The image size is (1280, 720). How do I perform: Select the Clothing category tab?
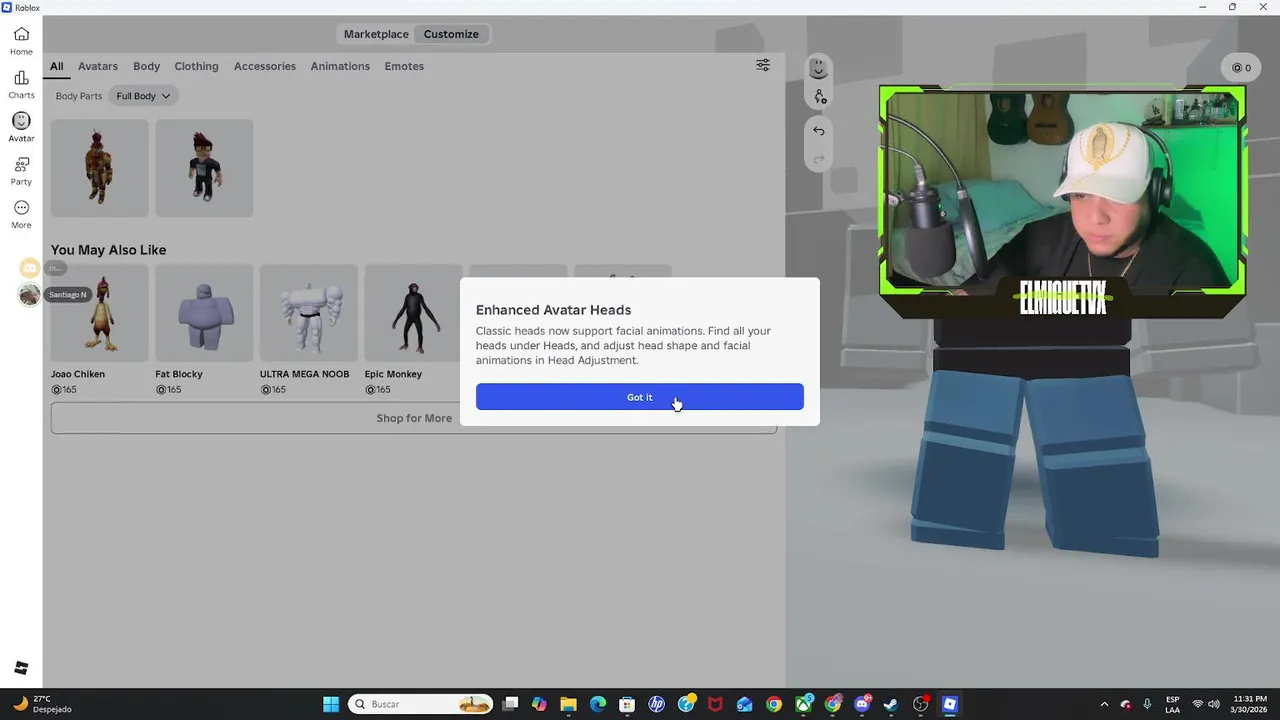click(x=196, y=66)
